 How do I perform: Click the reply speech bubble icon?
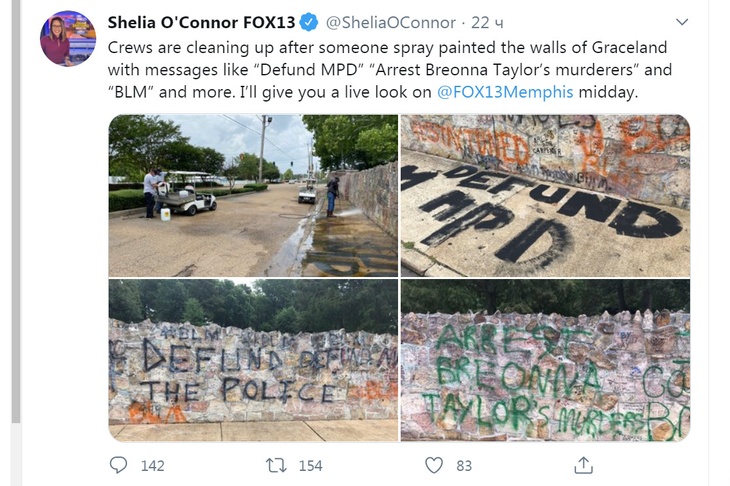tap(119, 465)
